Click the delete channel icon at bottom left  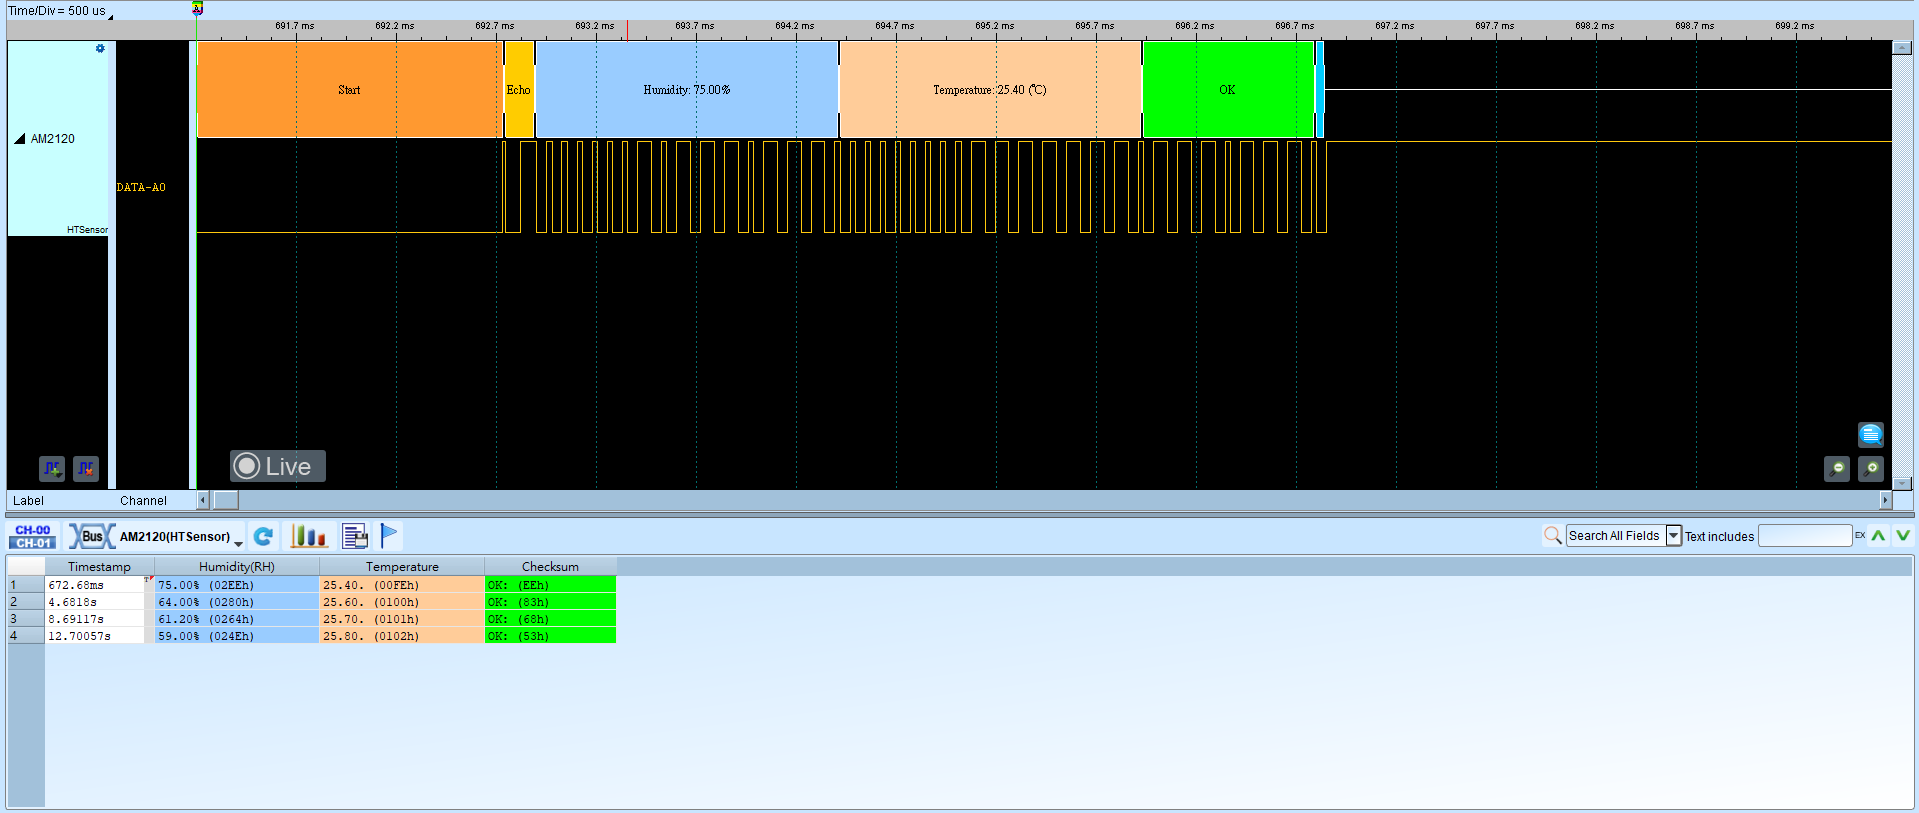[86, 468]
